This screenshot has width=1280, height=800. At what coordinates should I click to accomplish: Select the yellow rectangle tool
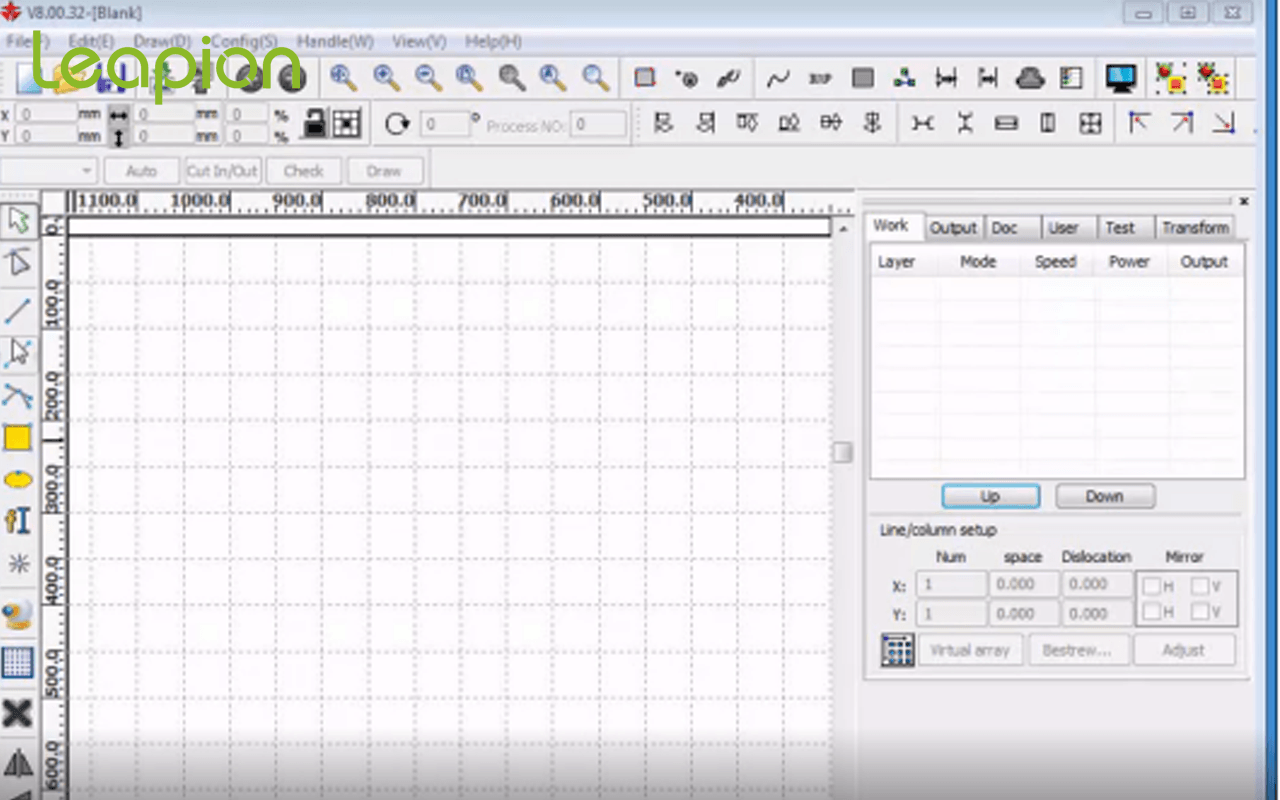18,438
